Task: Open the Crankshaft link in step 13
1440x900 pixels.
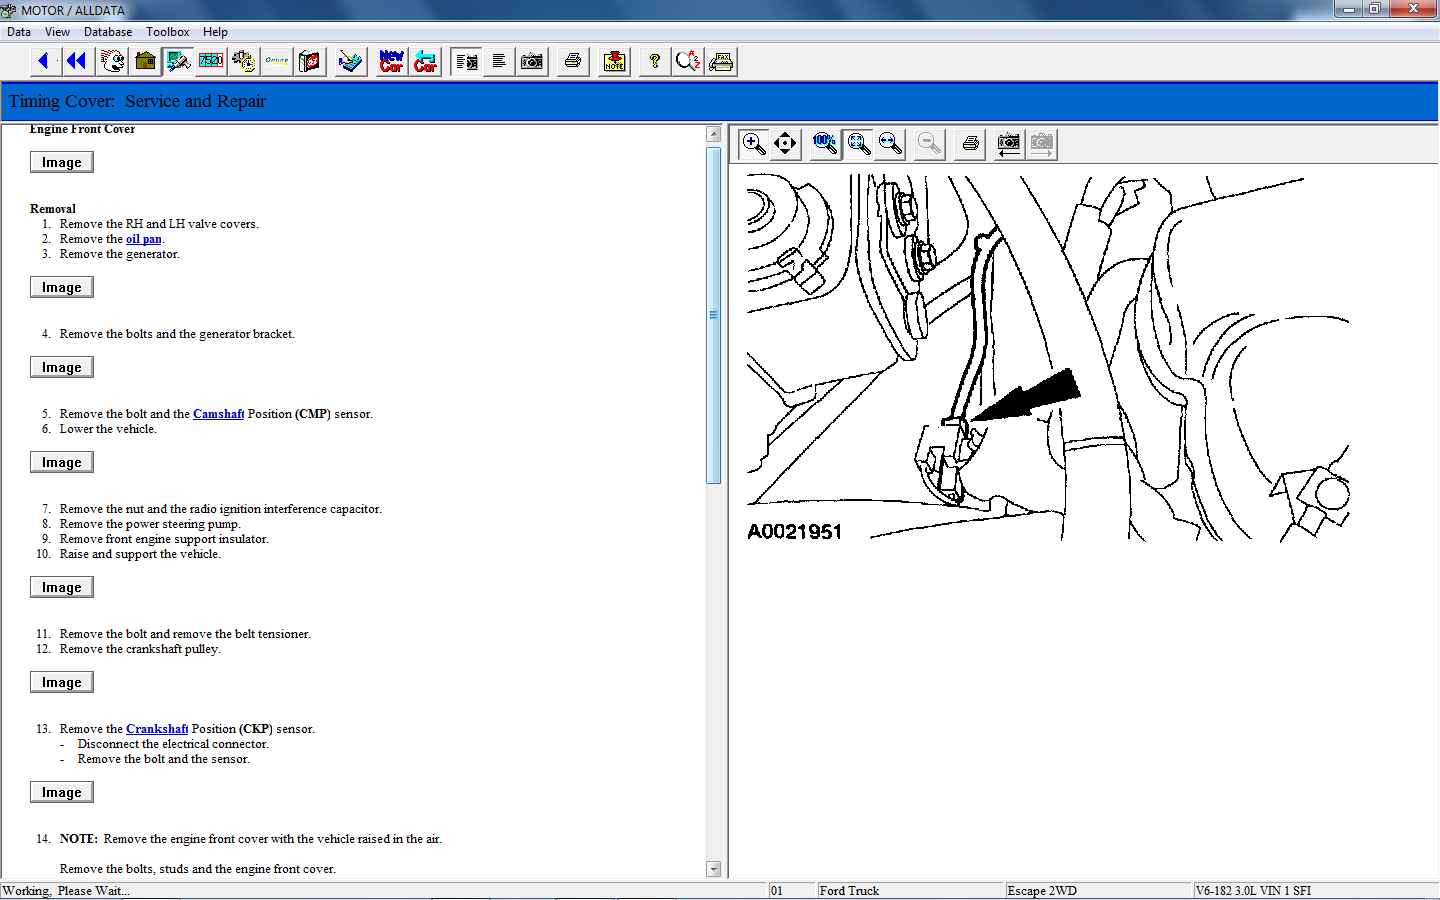Action: [157, 729]
